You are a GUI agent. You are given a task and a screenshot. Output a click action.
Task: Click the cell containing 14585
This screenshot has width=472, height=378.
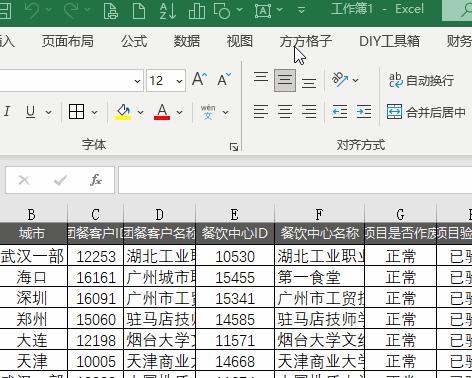[235, 319]
